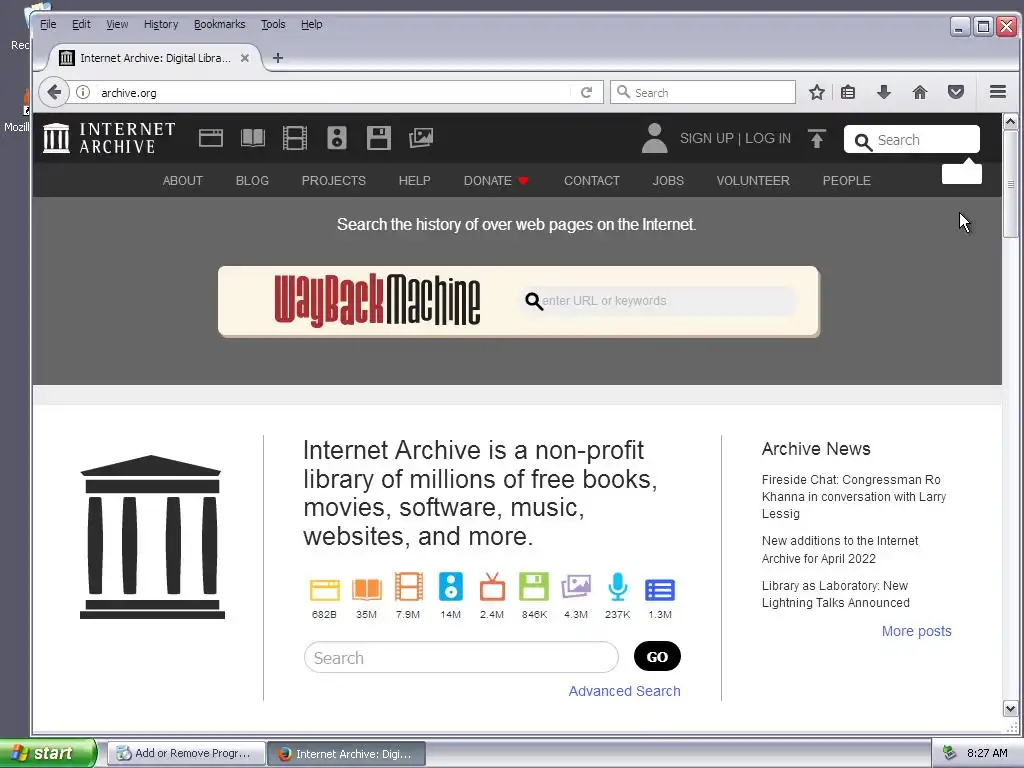Open the Bookmarks menu
Image resolution: width=1024 pixels, height=768 pixels.
point(219,24)
